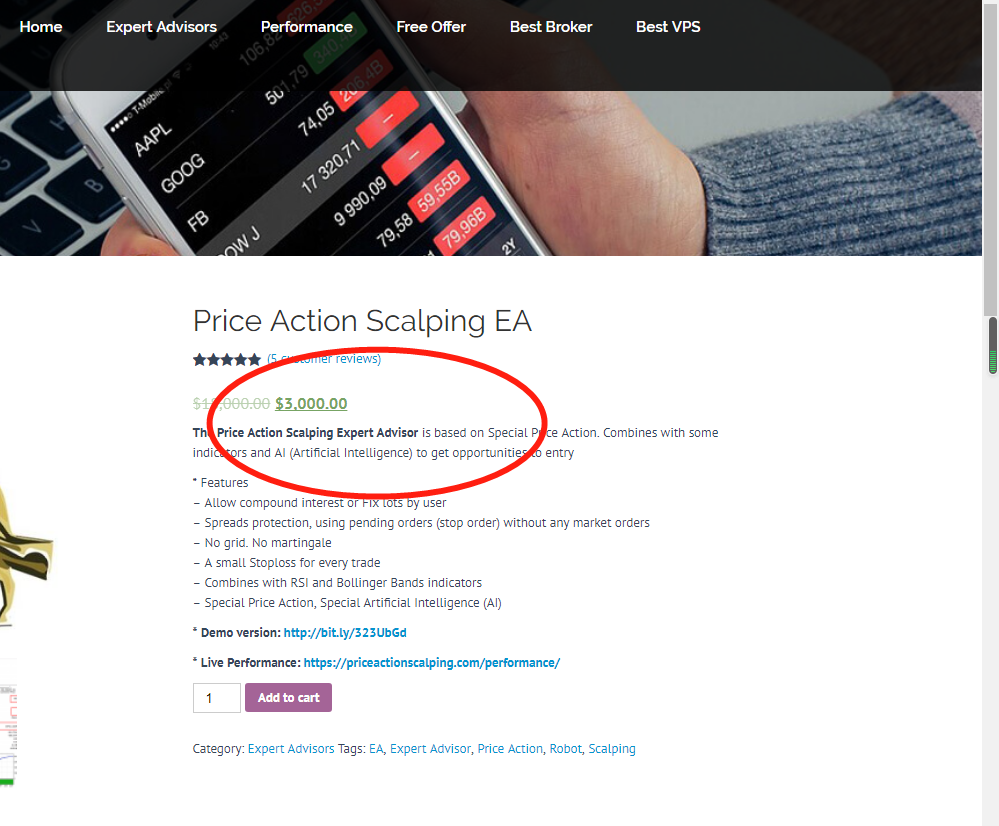Click the $3,000.00 sale price
This screenshot has height=826, width=999.
(x=311, y=404)
